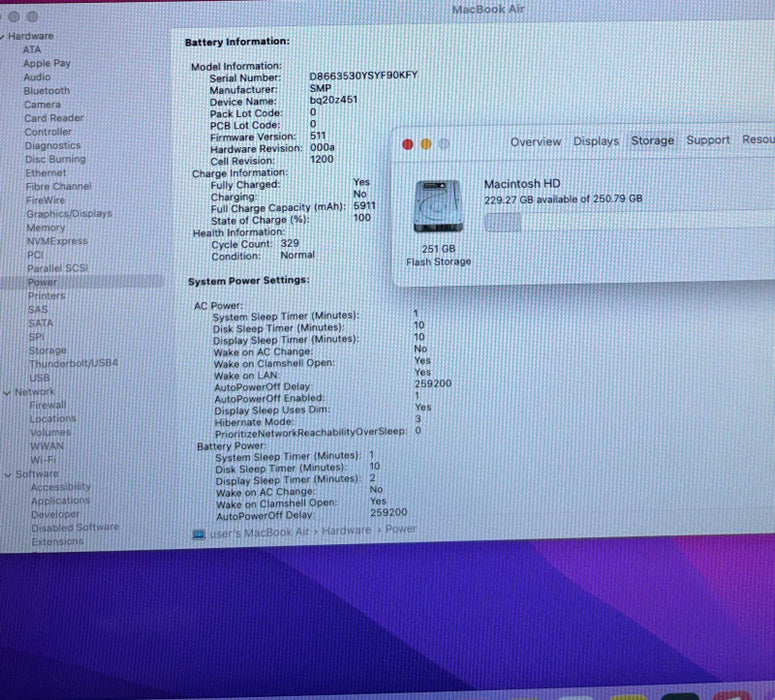Select Controller in the sidebar

(48, 132)
